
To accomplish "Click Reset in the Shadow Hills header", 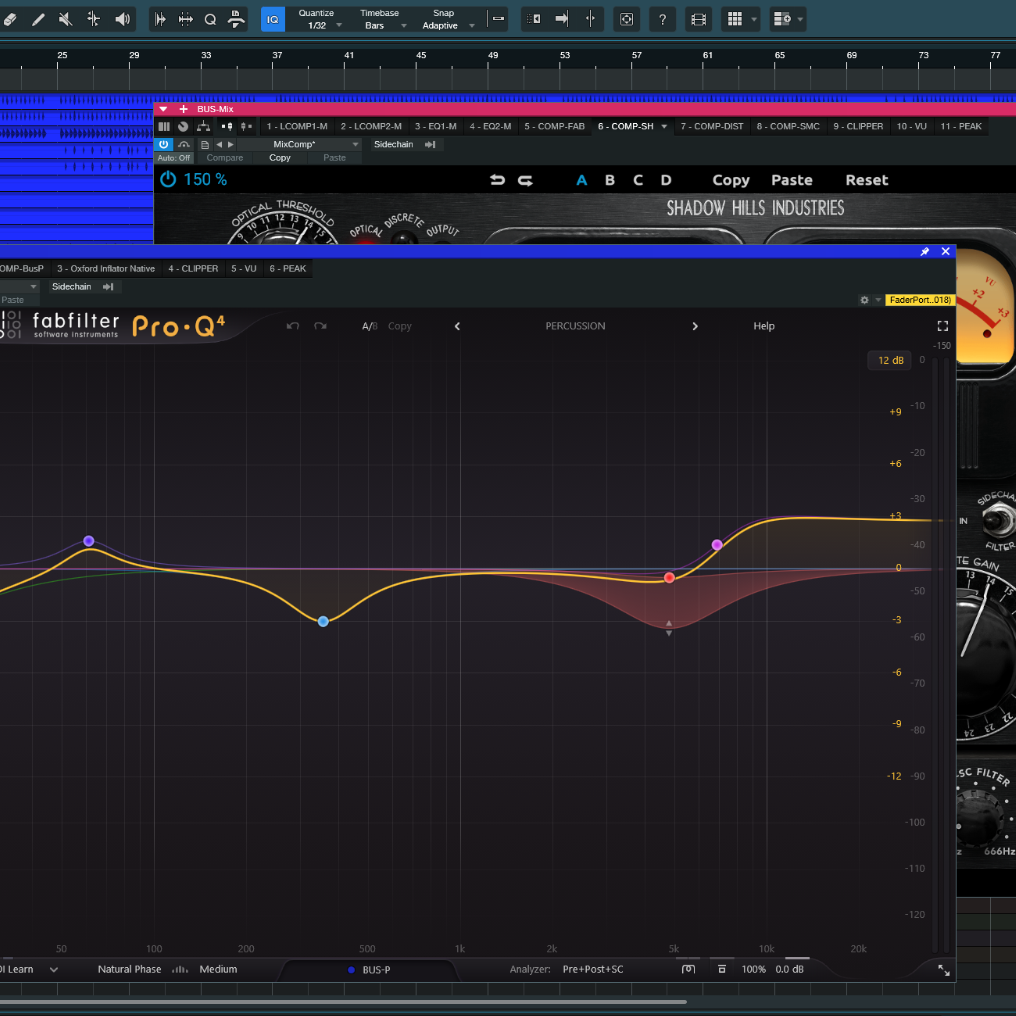I will [x=866, y=180].
